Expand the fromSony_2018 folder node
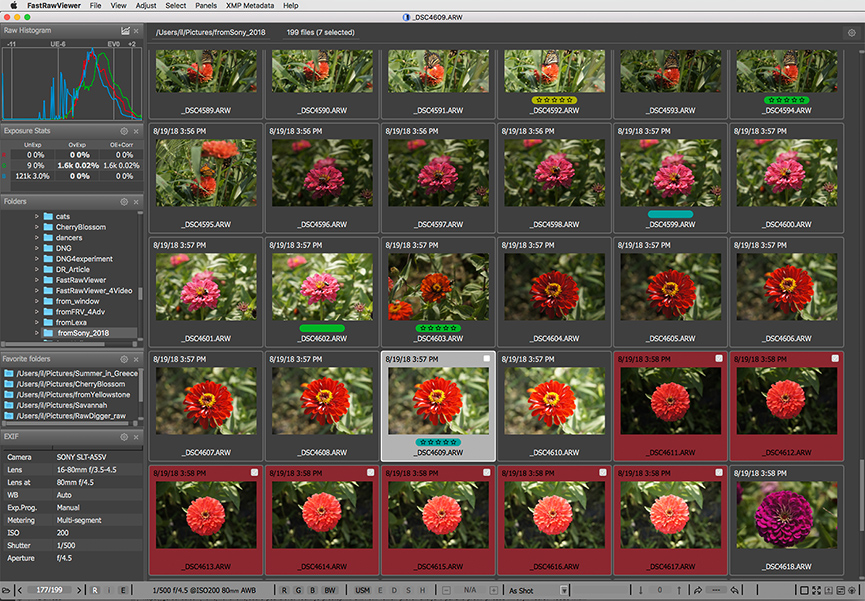Viewport: 865px width, 601px height. coord(36,333)
